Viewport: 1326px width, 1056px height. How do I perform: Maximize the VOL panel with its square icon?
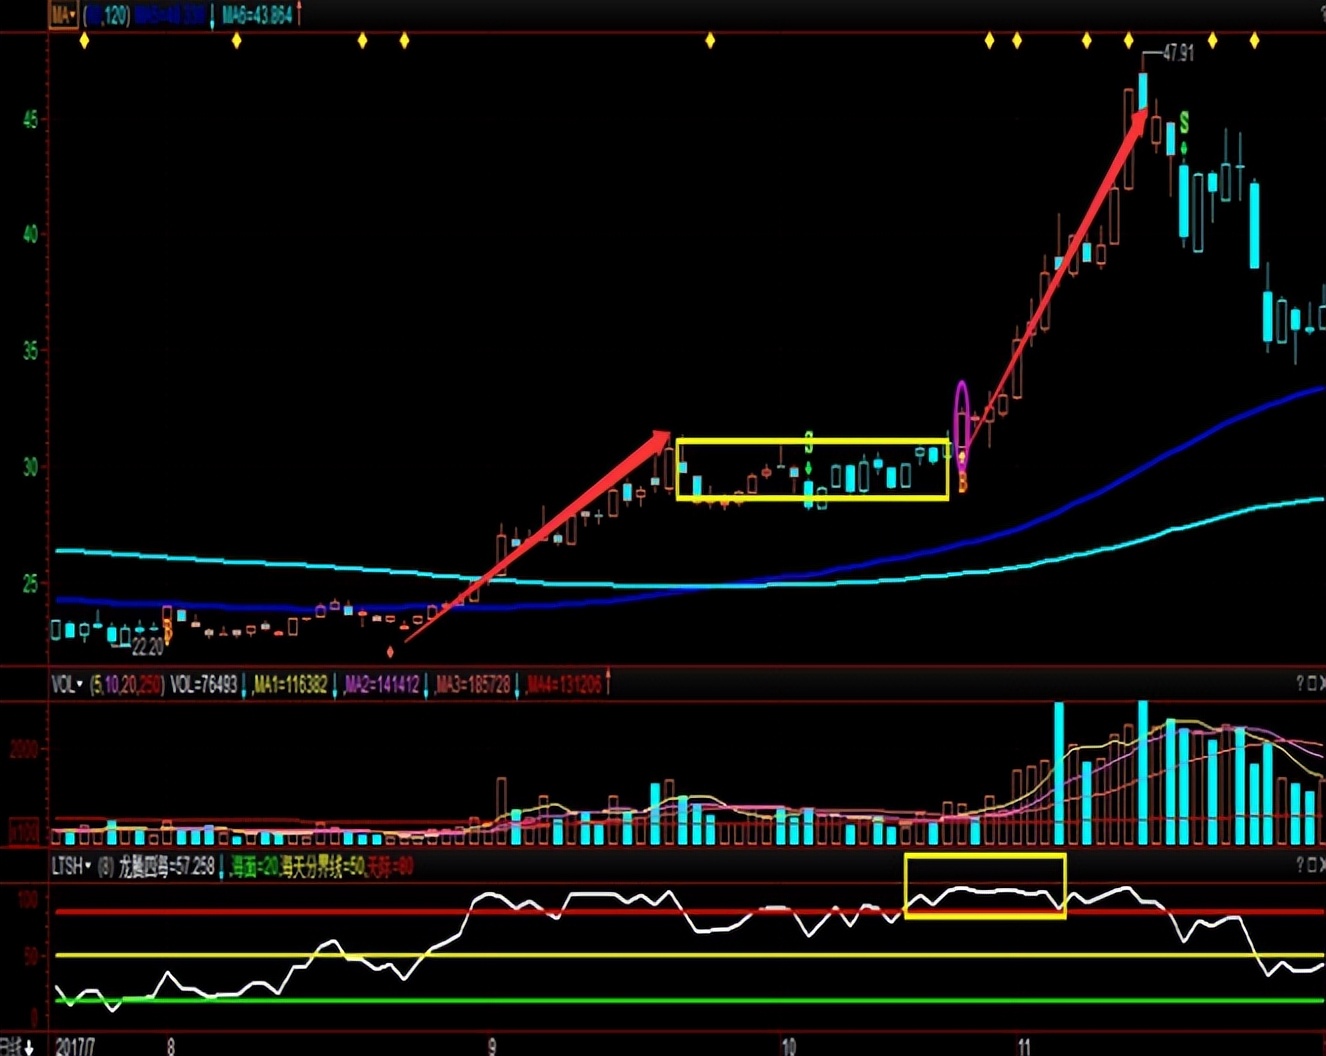click(x=1311, y=683)
